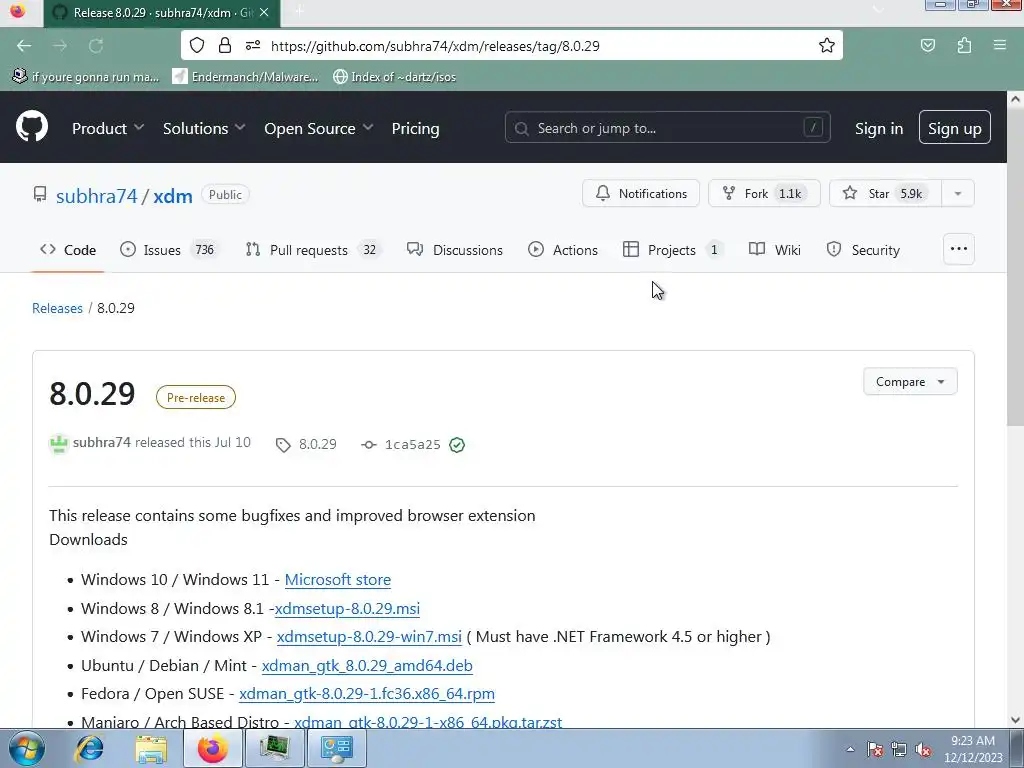Bookmark this page with the star icon

pos(827,45)
